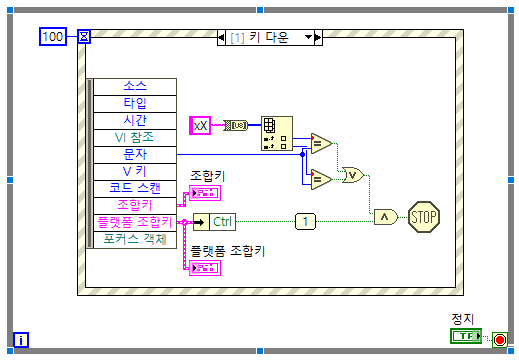This screenshot has width=519, height=362.
Task: Select the lower Equal comparison node
Action: (321, 179)
